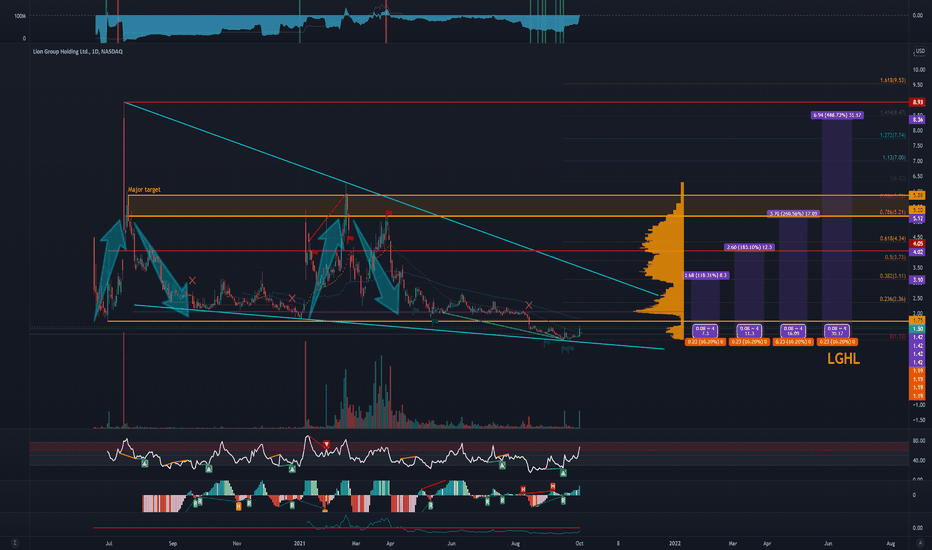Viewport: 932px width, 550px height.
Task: Click the 0.5(3.73) Fibonacci level label
Action: click(x=895, y=257)
